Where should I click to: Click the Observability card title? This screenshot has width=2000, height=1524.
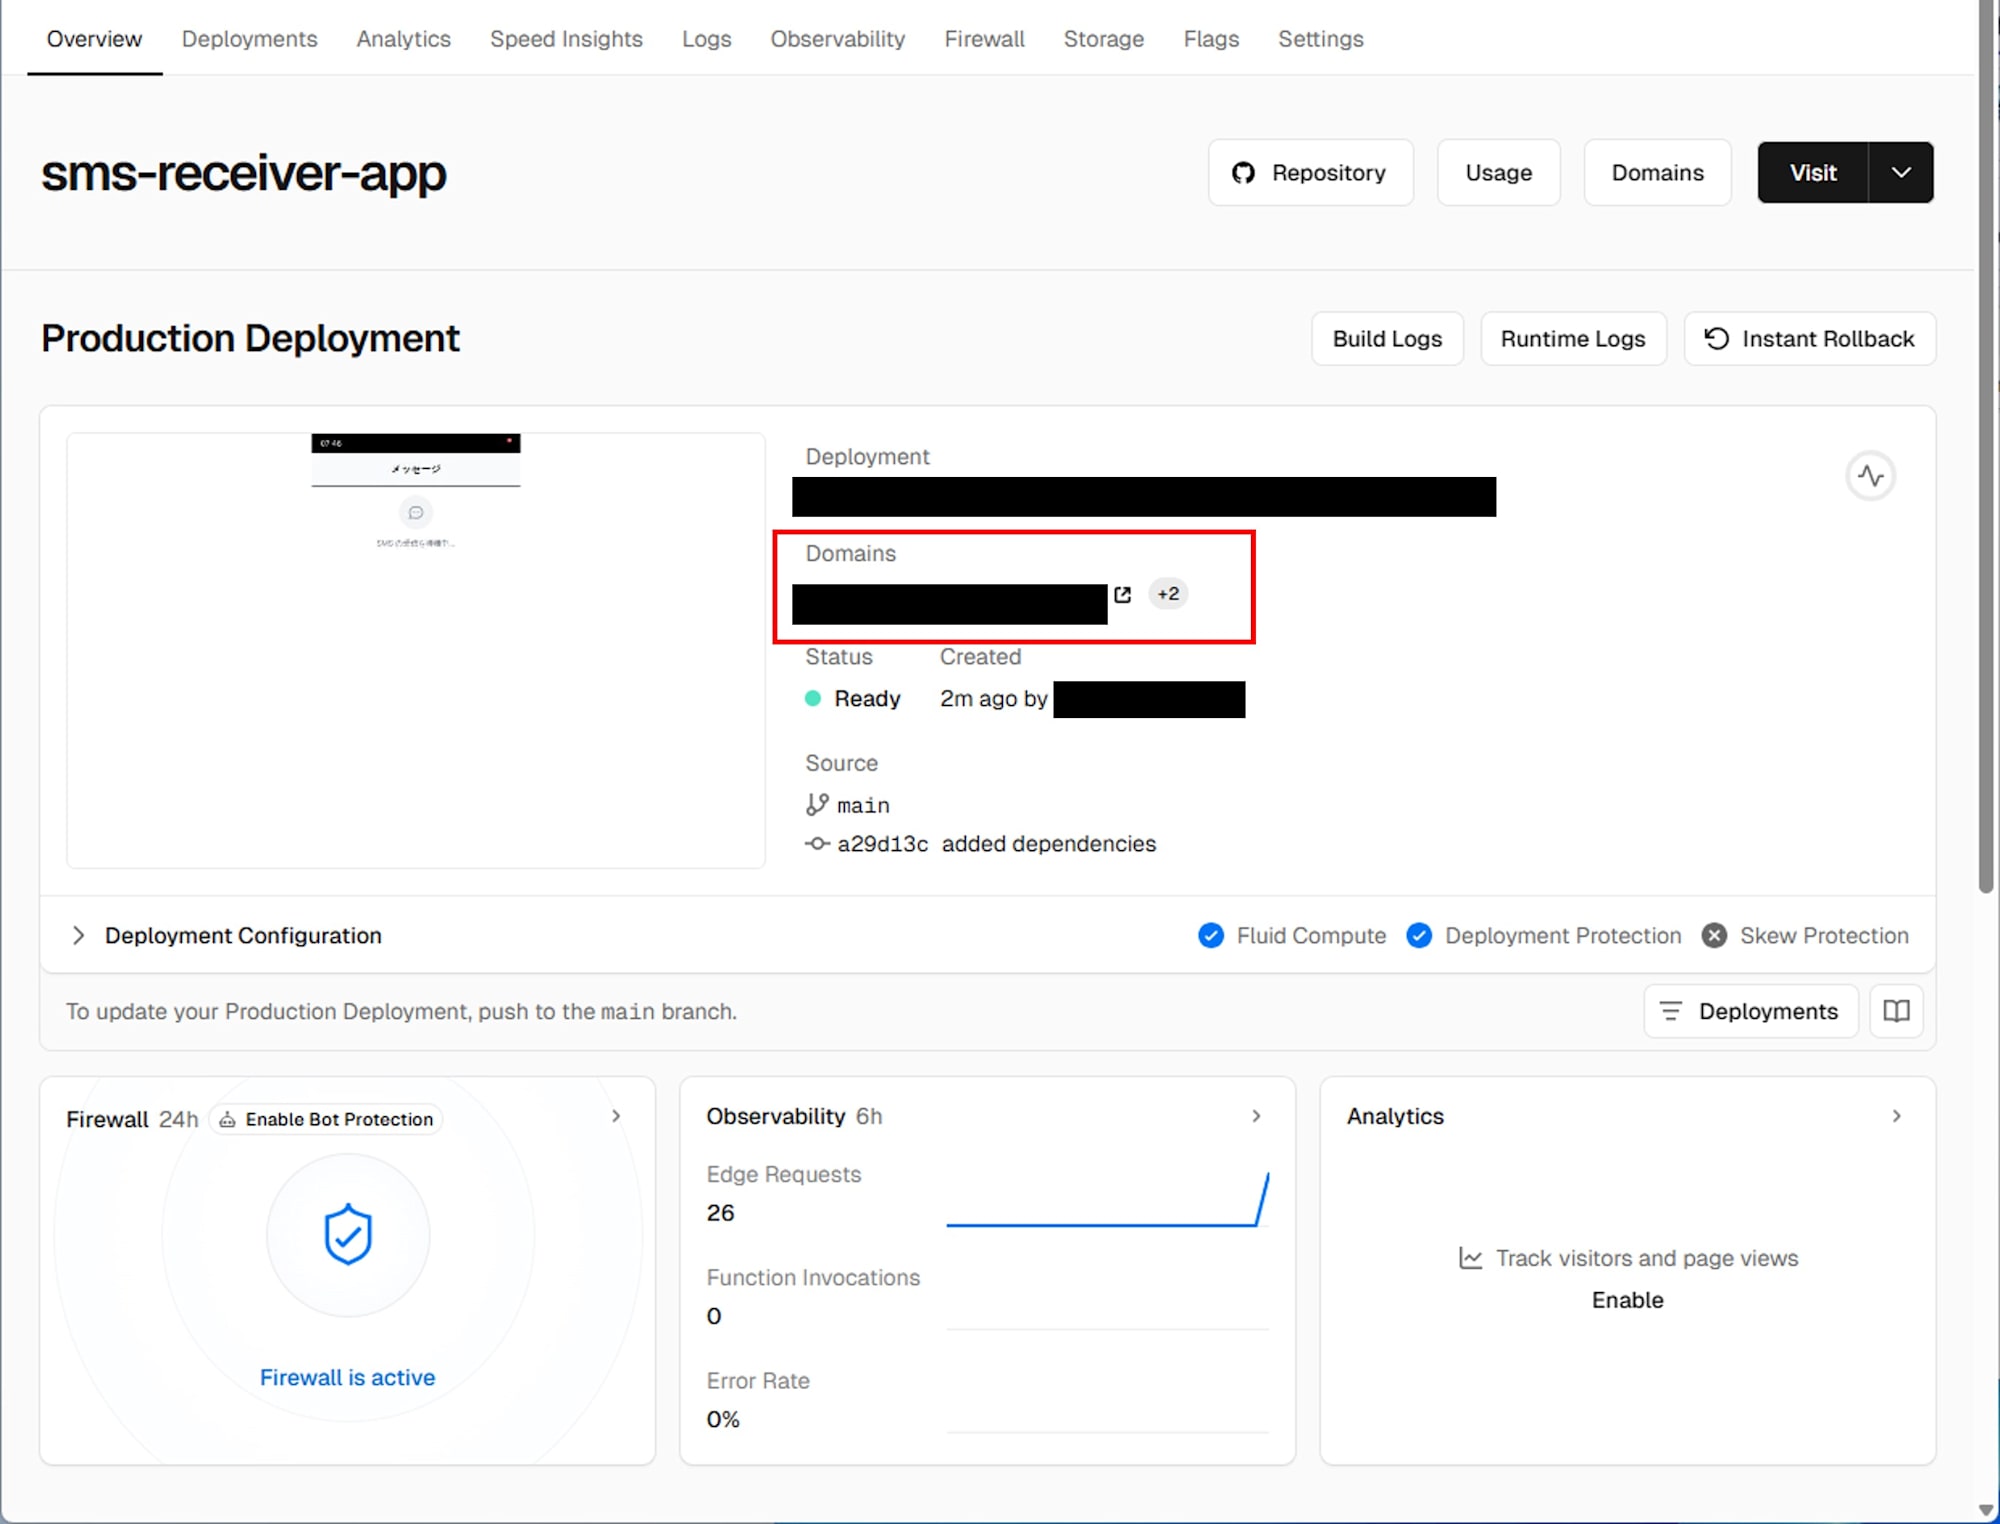pyautogui.click(x=775, y=1116)
